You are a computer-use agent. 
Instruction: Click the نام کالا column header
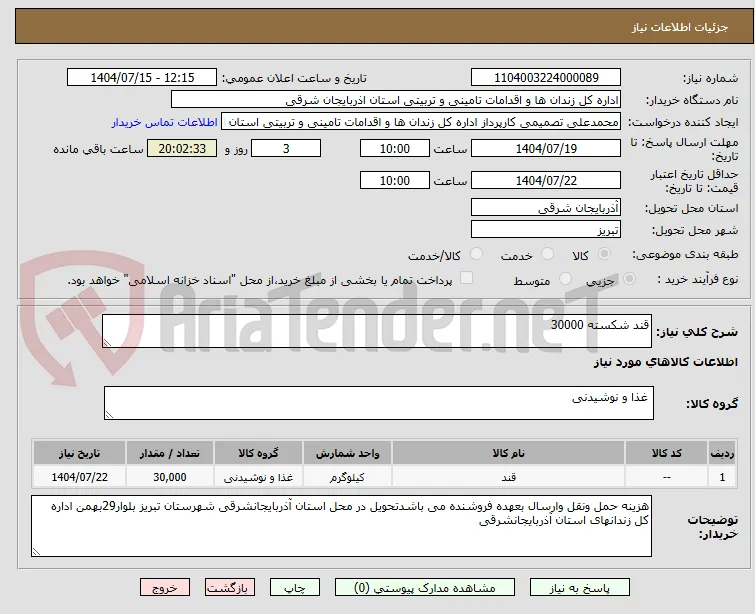pyautogui.click(x=508, y=453)
